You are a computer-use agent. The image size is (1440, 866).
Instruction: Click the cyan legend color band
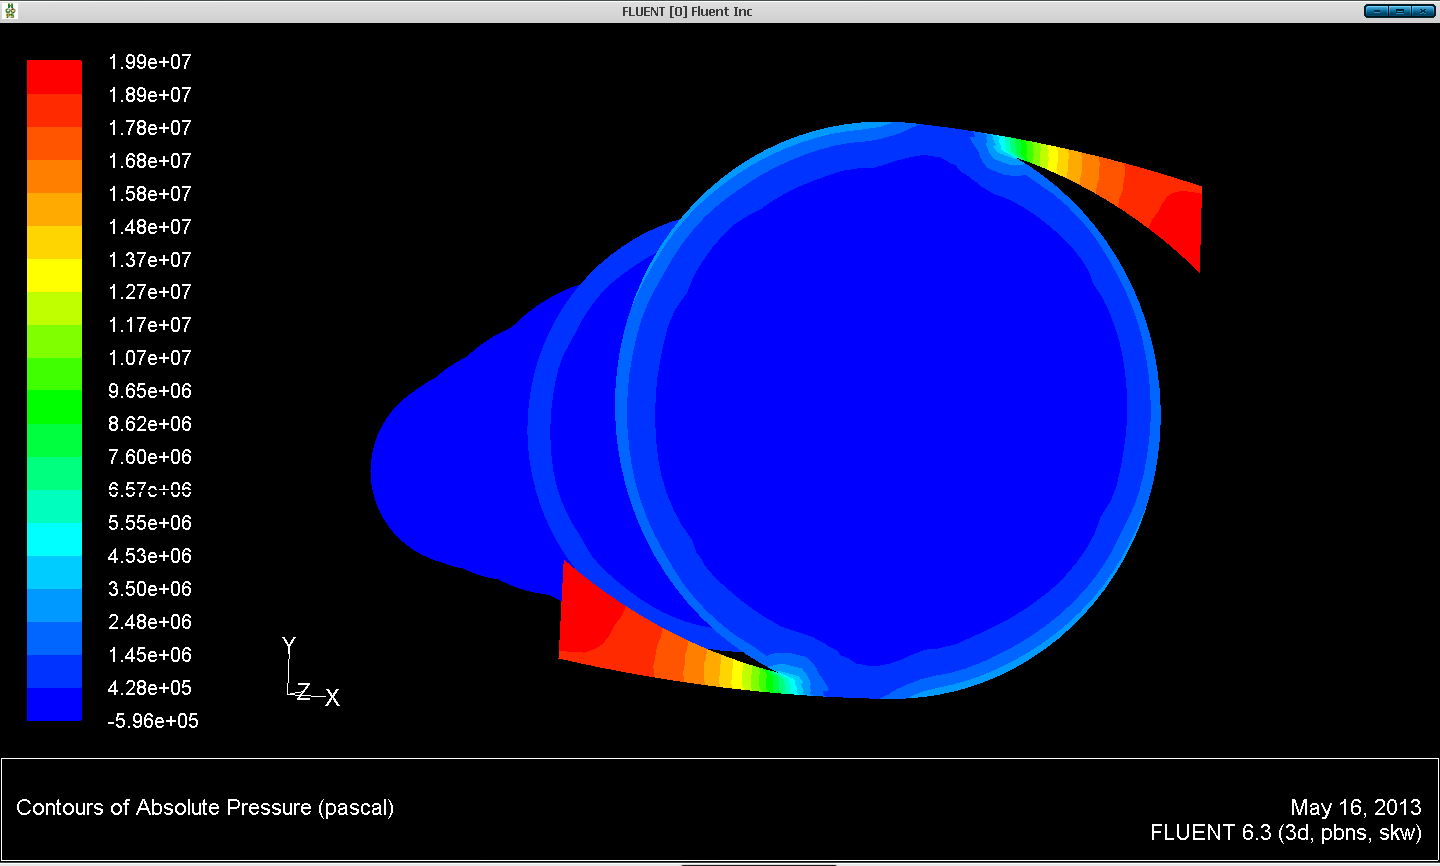tap(54, 539)
